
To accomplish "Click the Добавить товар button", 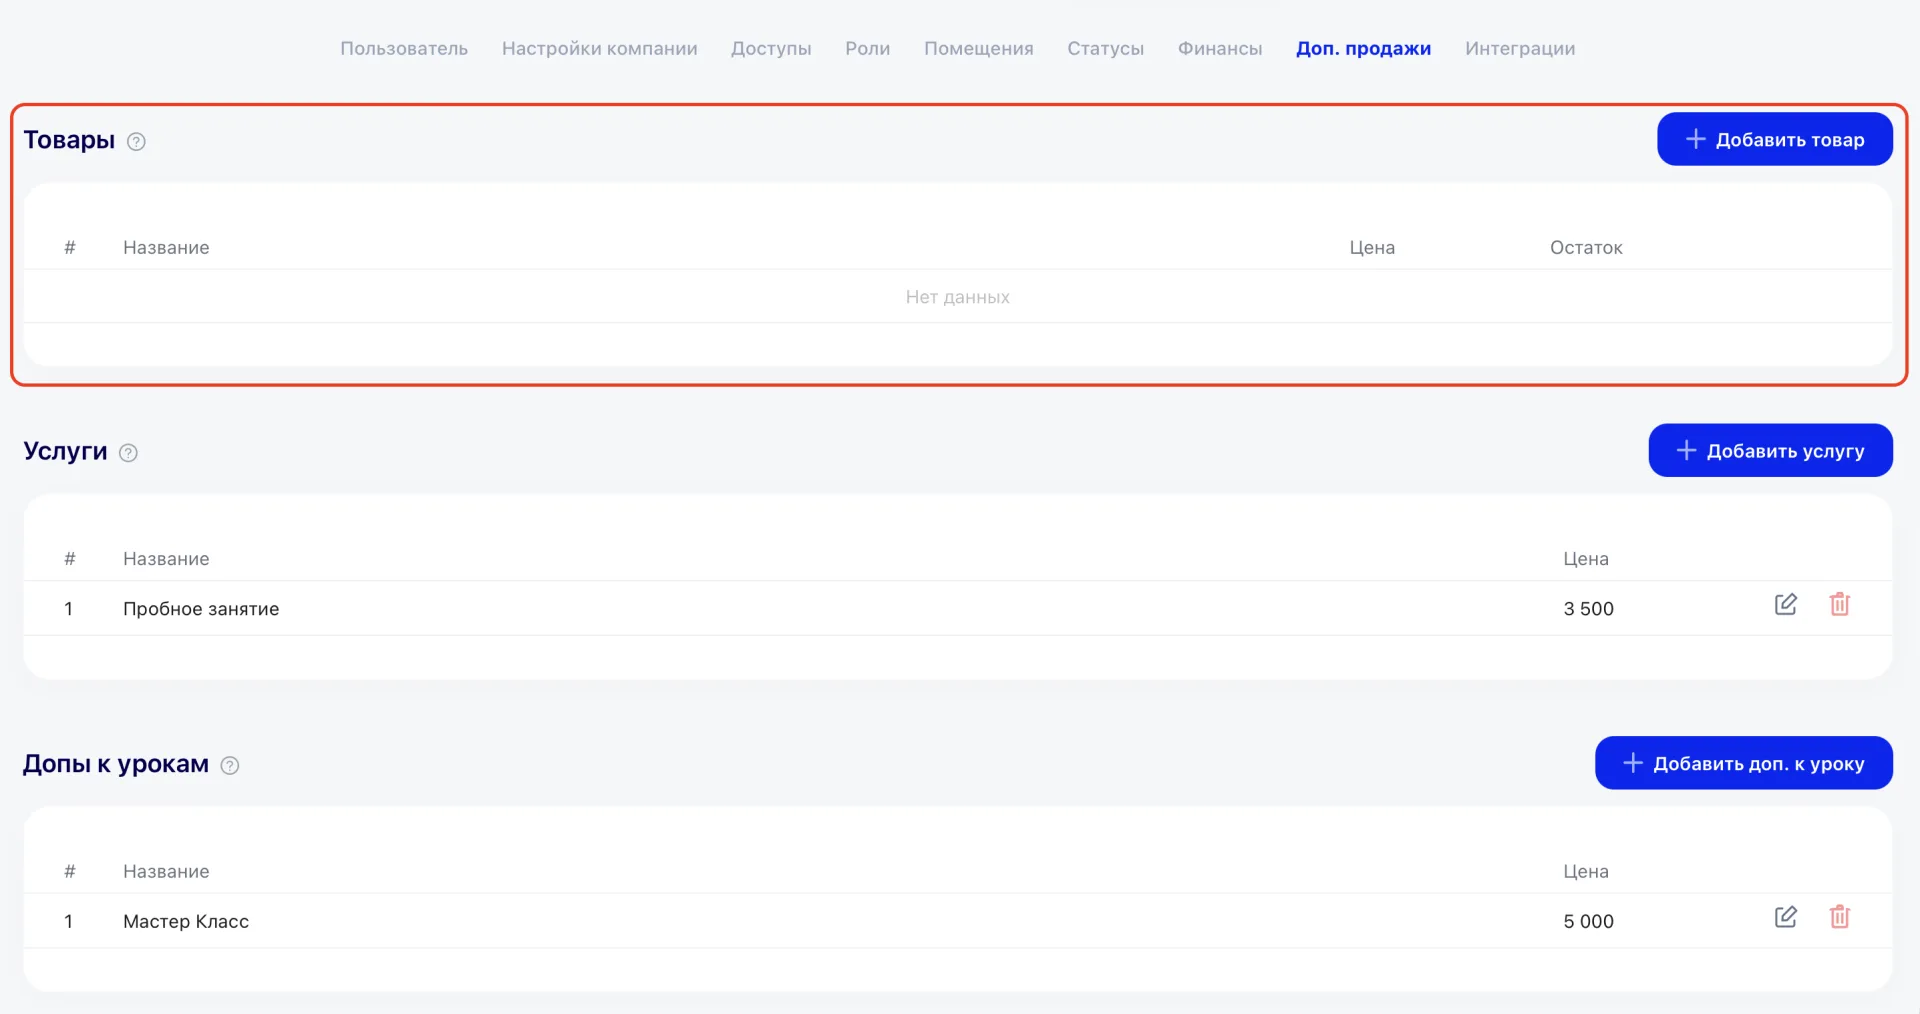I will [x=1775, y=139].
